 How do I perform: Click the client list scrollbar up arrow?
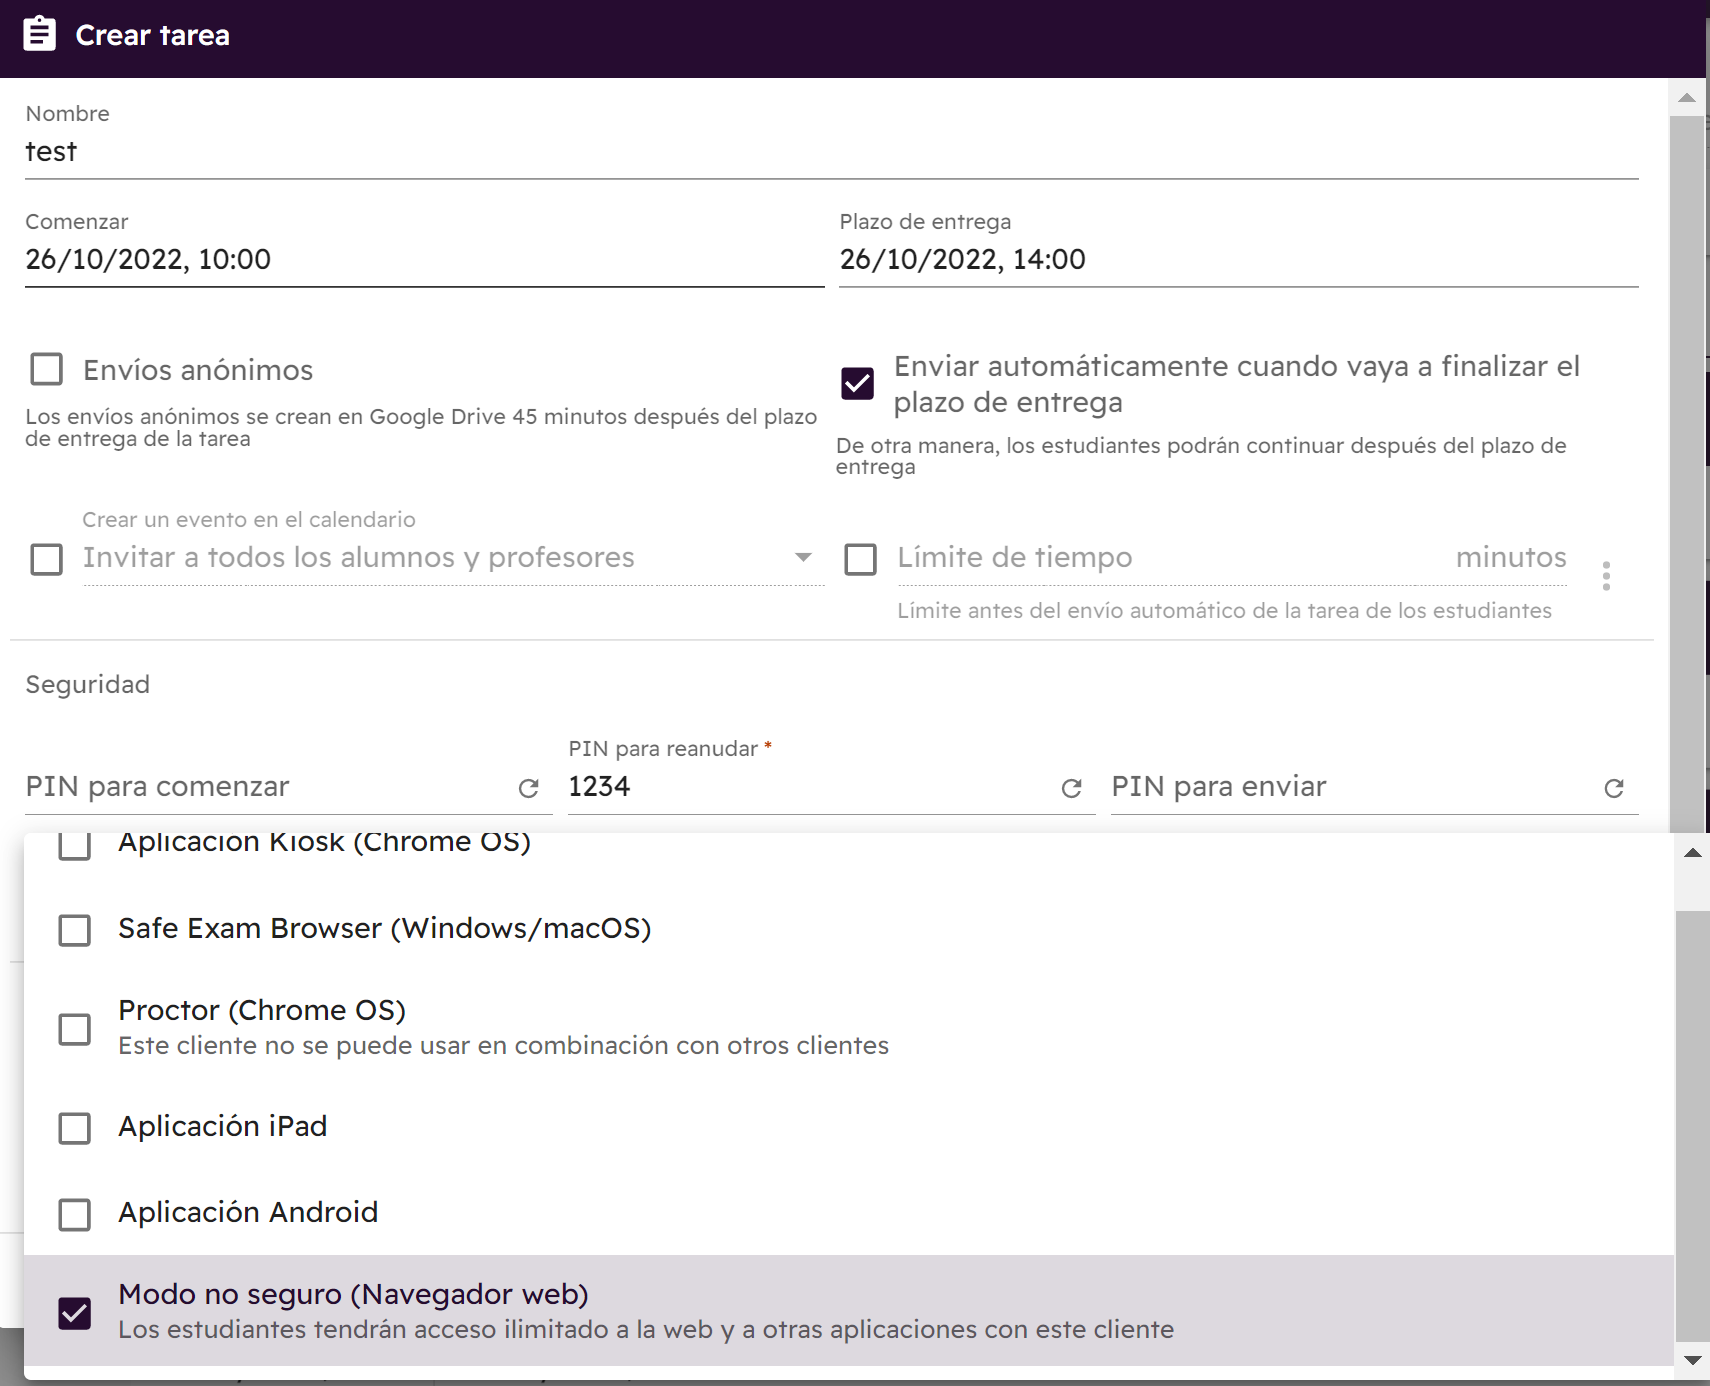[1693, 853]
